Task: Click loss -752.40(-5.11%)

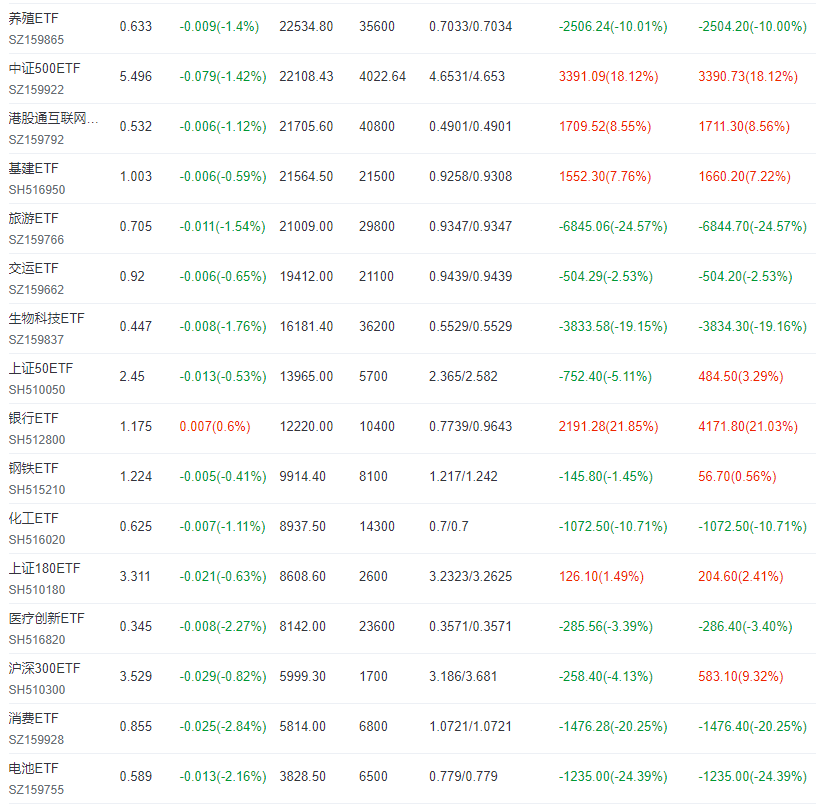Action: [x=605, y=376]
